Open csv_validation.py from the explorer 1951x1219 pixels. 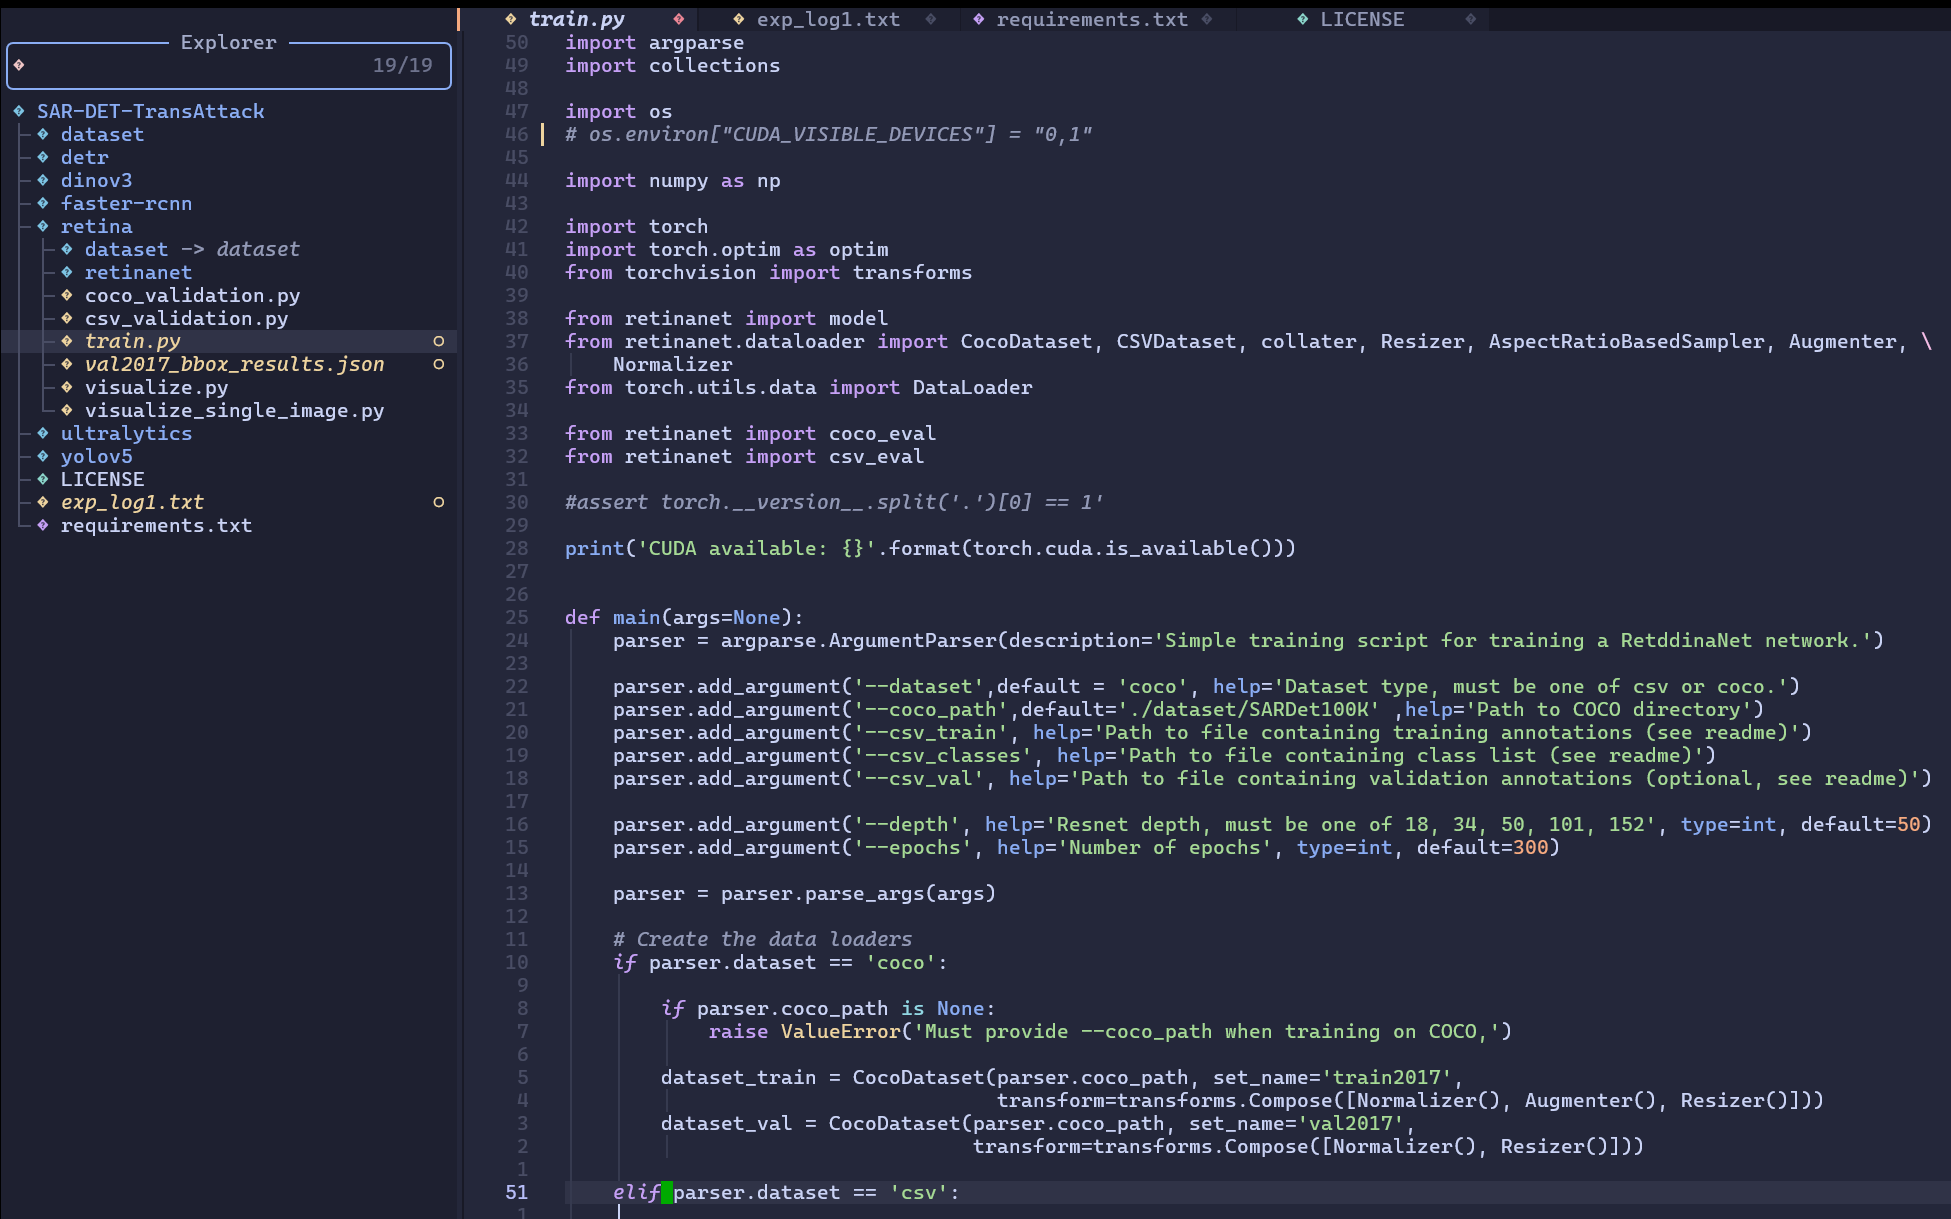pos(186,318)
